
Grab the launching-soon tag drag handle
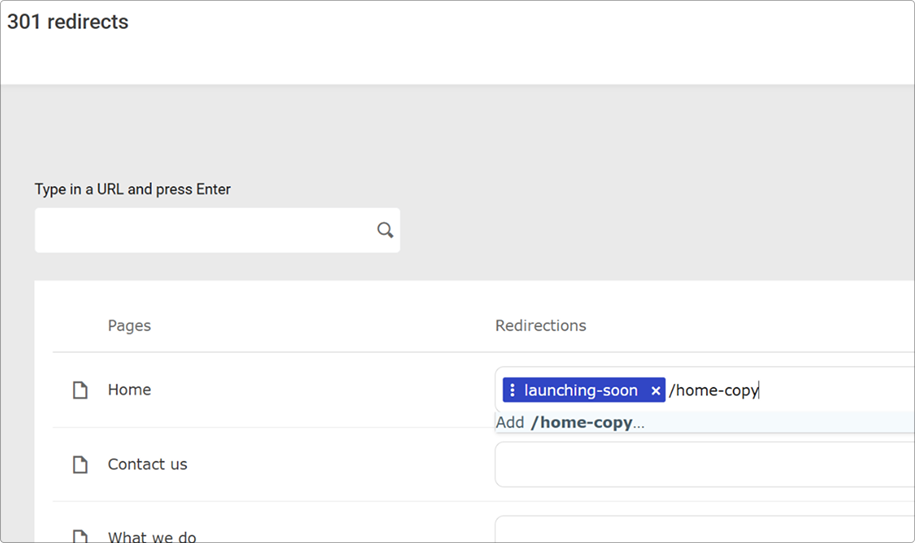click(512, 390)
